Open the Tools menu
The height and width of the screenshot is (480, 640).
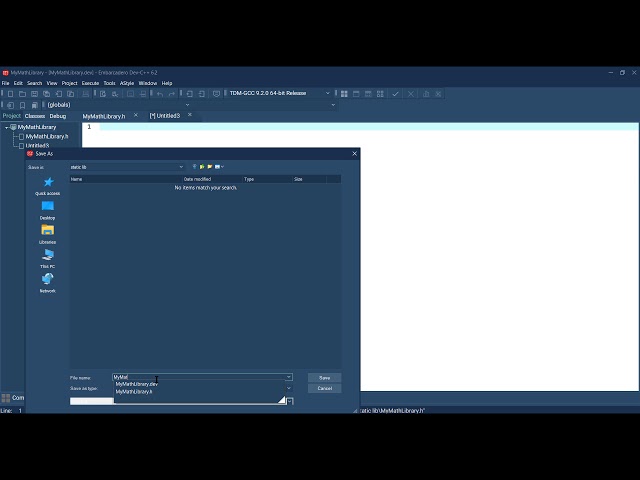[x=109, y=83]
